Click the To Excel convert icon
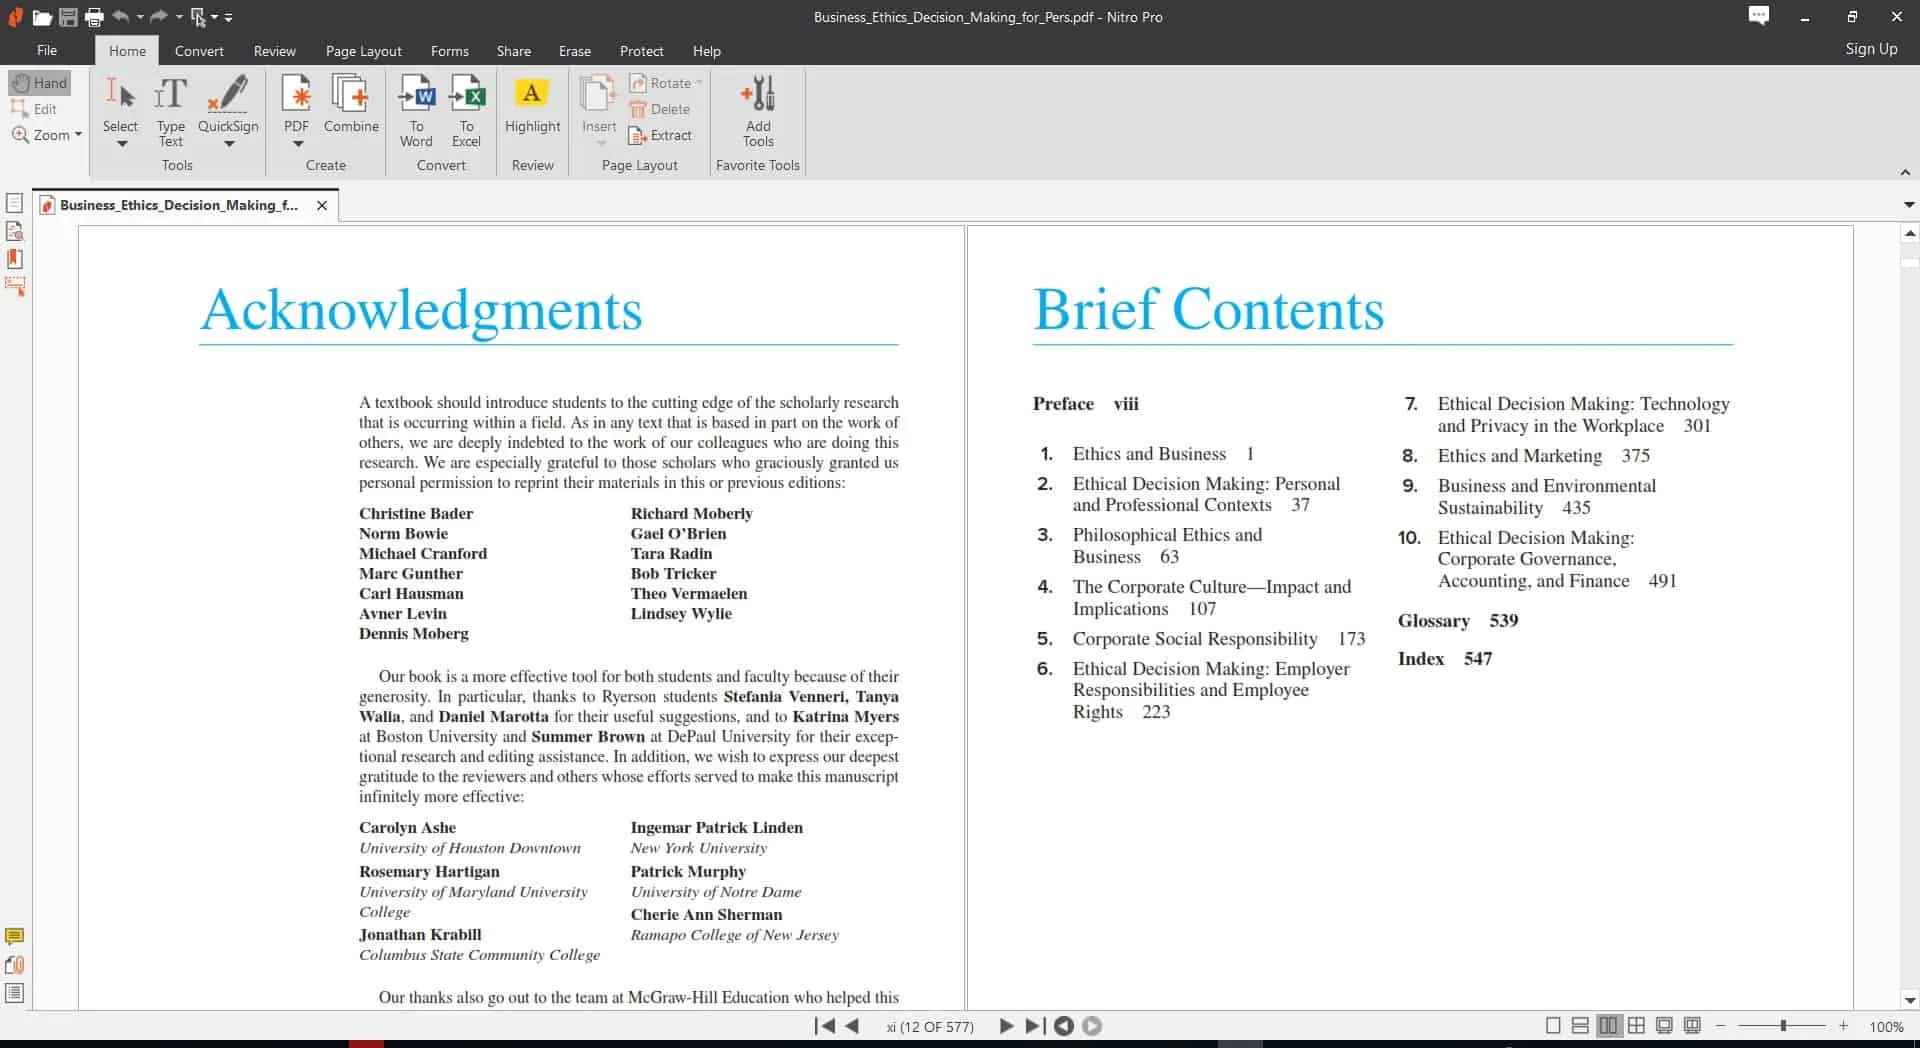 click(x=466, y=96)
